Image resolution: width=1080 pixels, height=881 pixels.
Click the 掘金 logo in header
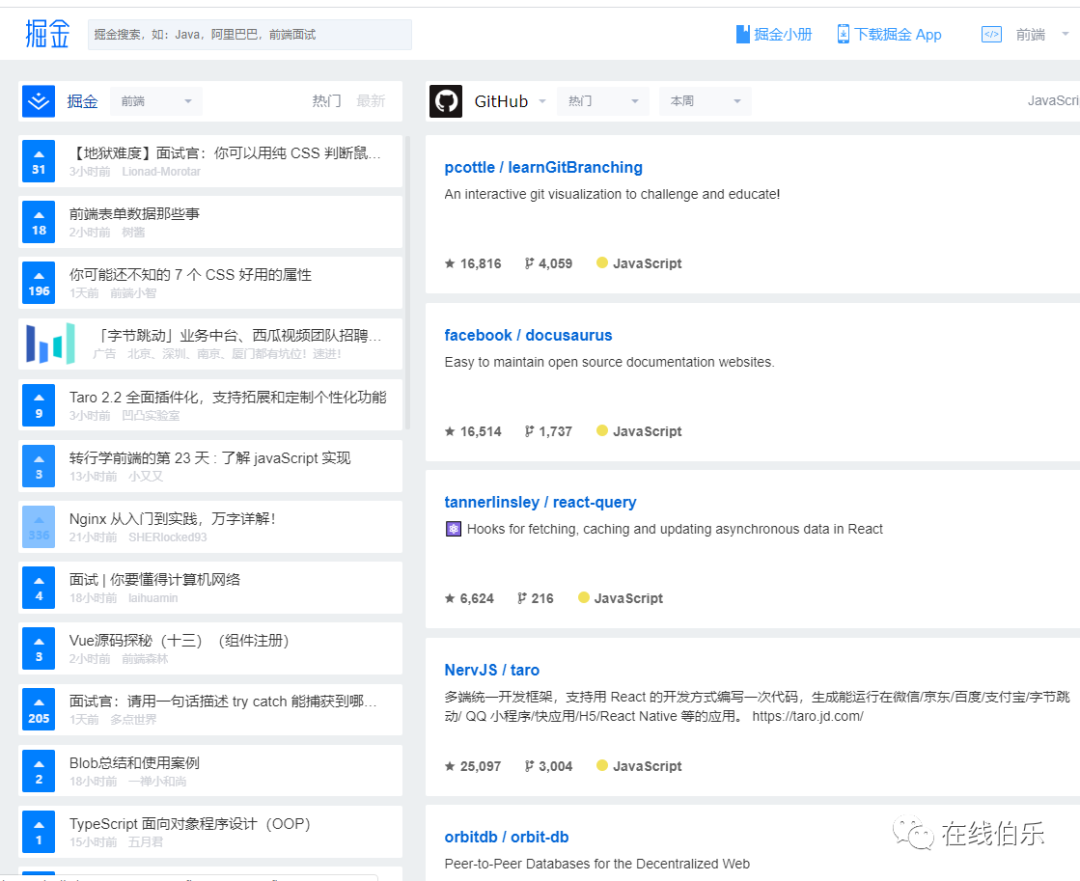[x=48, y=34]
